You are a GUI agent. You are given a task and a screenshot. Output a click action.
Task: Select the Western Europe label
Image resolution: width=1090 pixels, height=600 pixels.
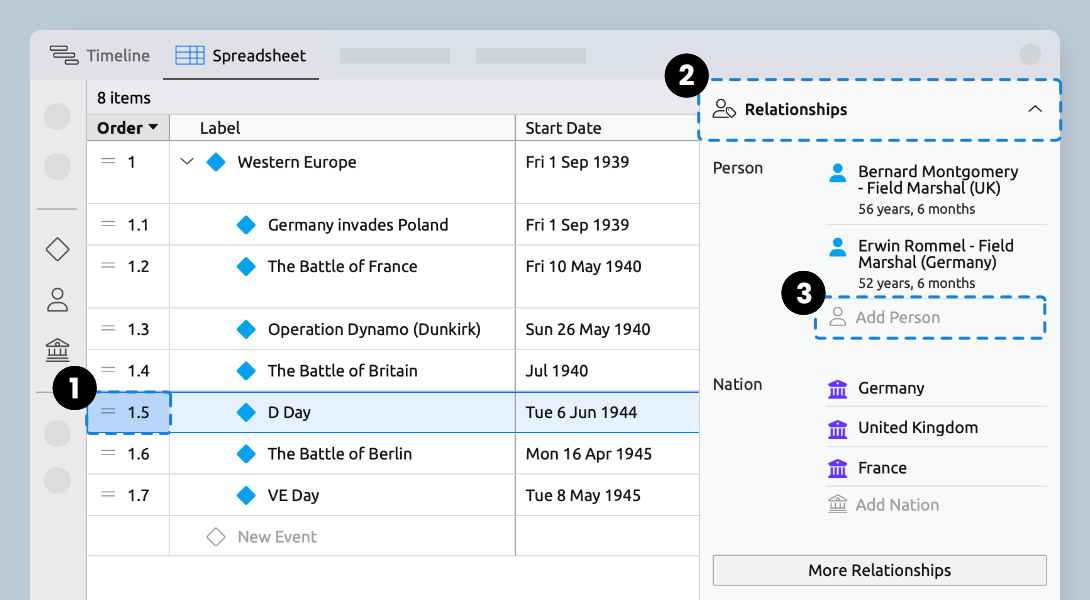coord(297,162)
